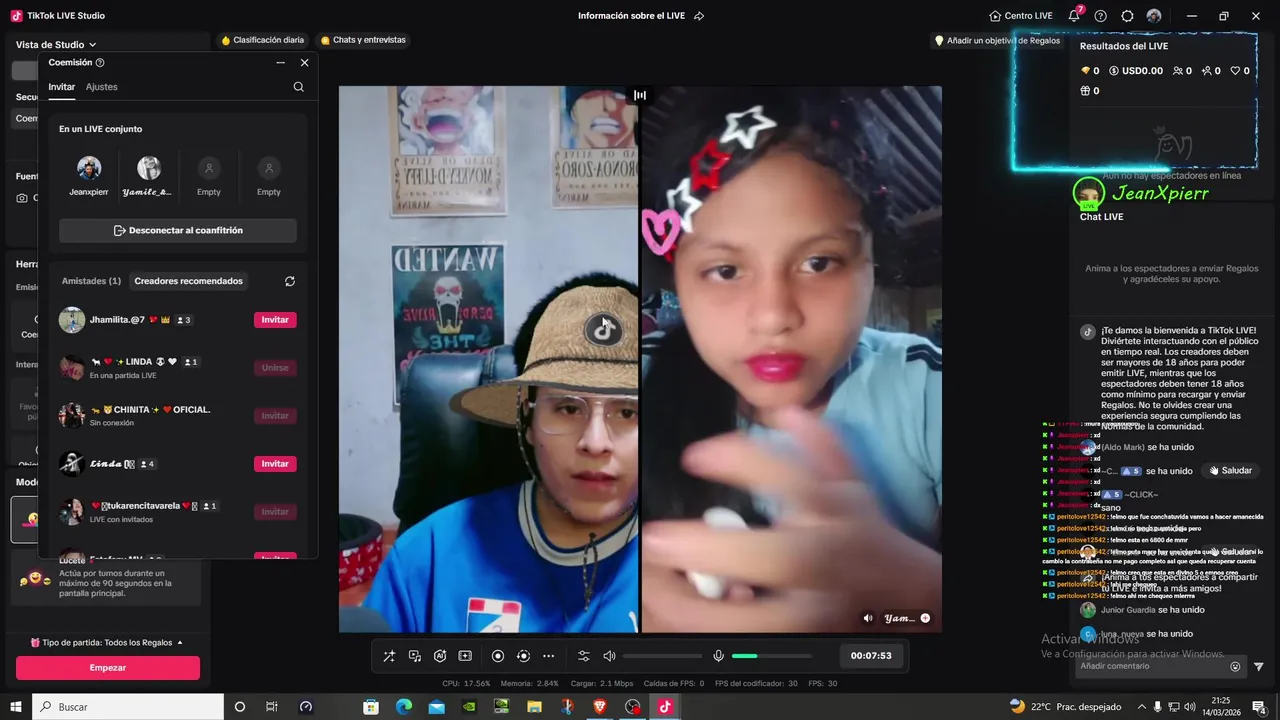Open the chat filter icon beside the comment field
The width and height of the screenshot is (1280, 720).
(x=1259, y=667)
